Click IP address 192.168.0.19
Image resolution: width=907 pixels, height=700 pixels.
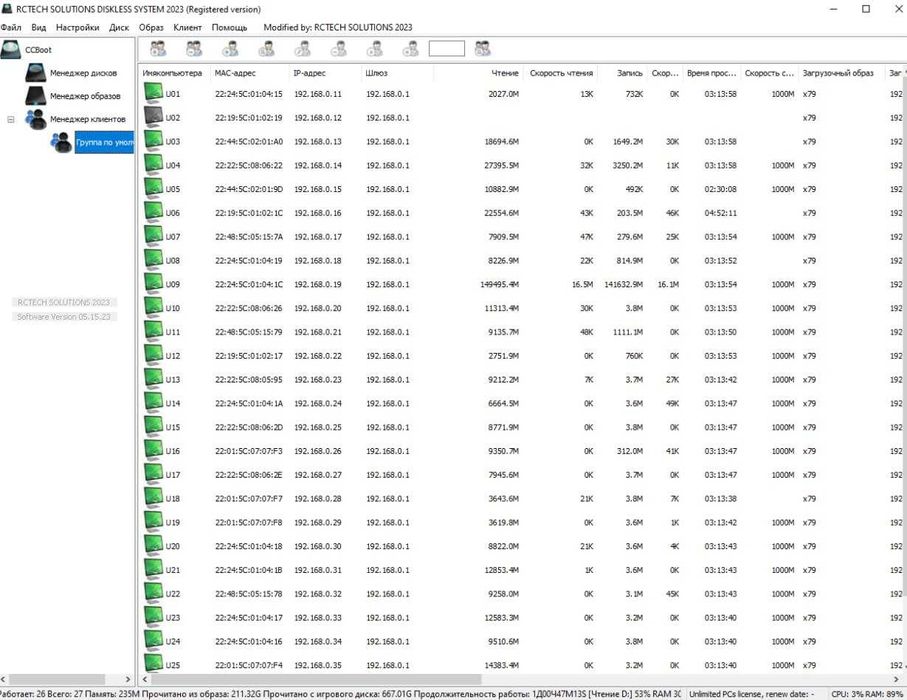[318, 284]
